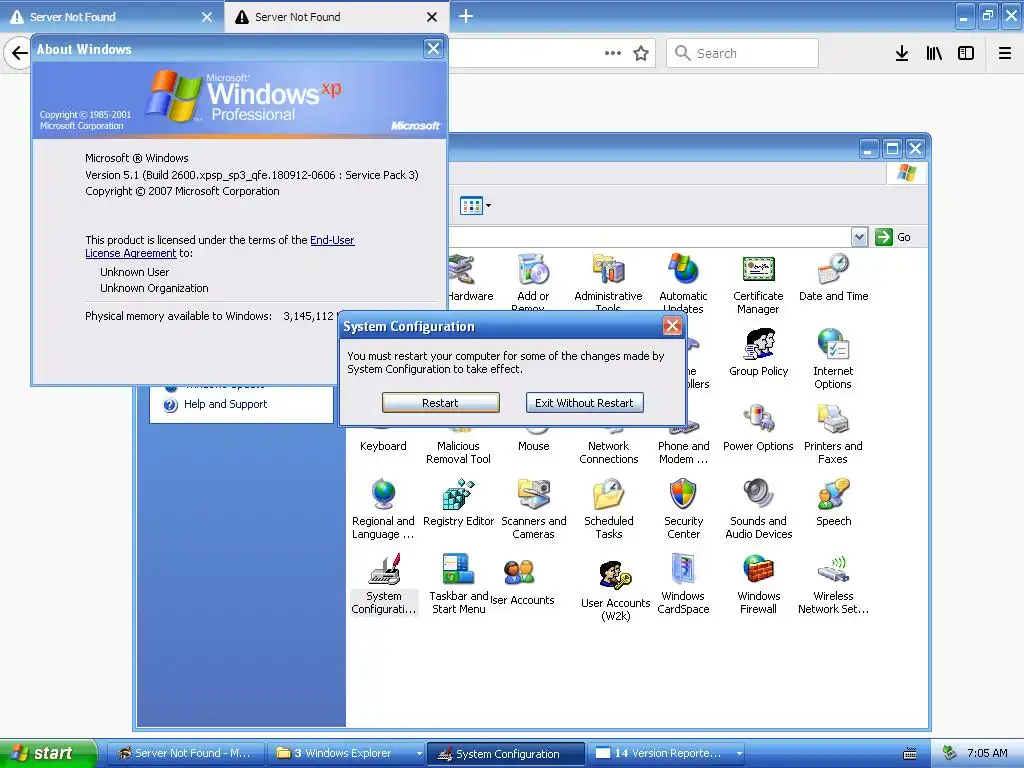This screenshot has width=1024, height=768.
Task: Close the second Server Not Found tab
Action: tap(432, 17)
